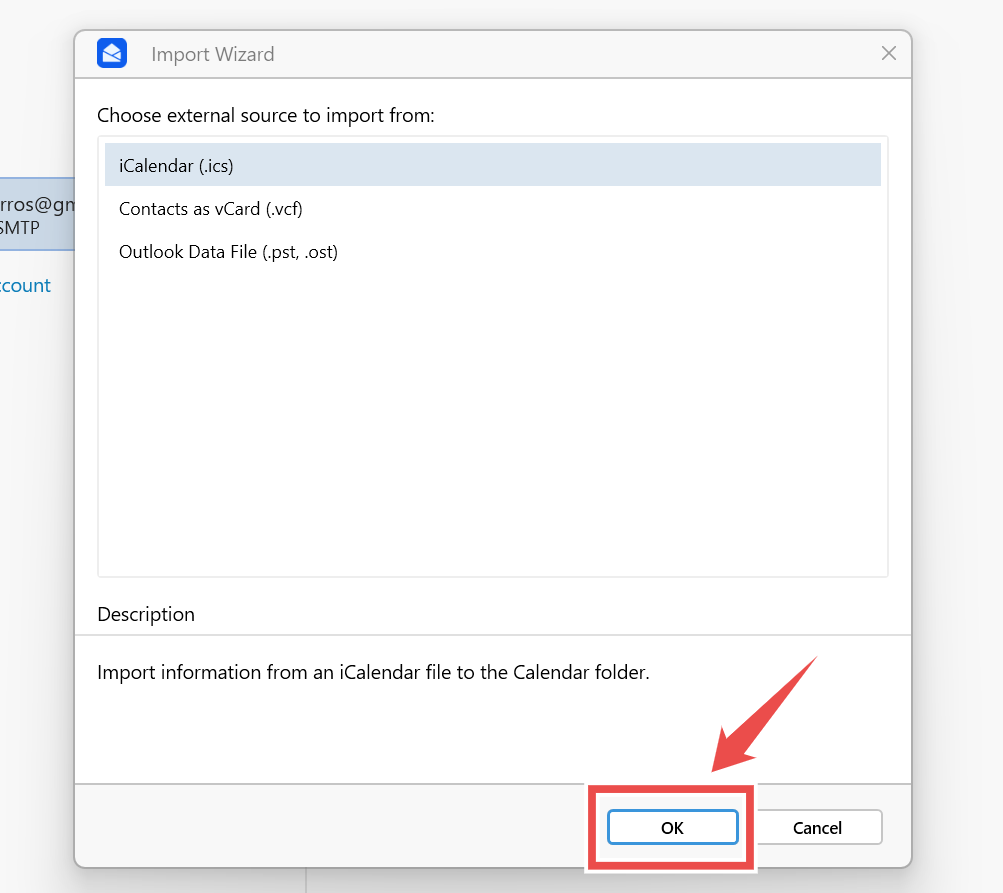Click blank footer area left of OK button
The width and height of the screenshot is (1003, 893).
click(x=330, y=827)
